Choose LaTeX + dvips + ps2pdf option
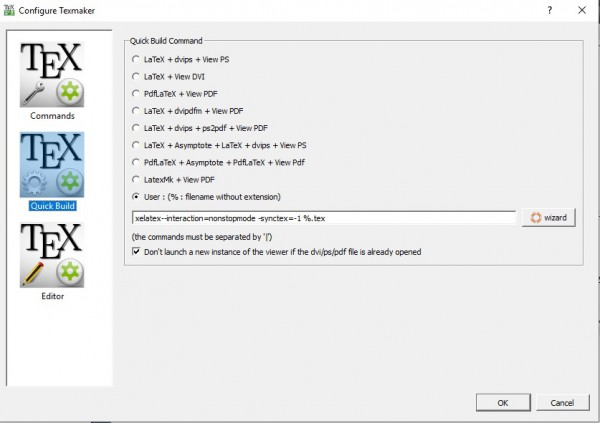The height and width of the screenshot is (423, 600). [137, 127]
